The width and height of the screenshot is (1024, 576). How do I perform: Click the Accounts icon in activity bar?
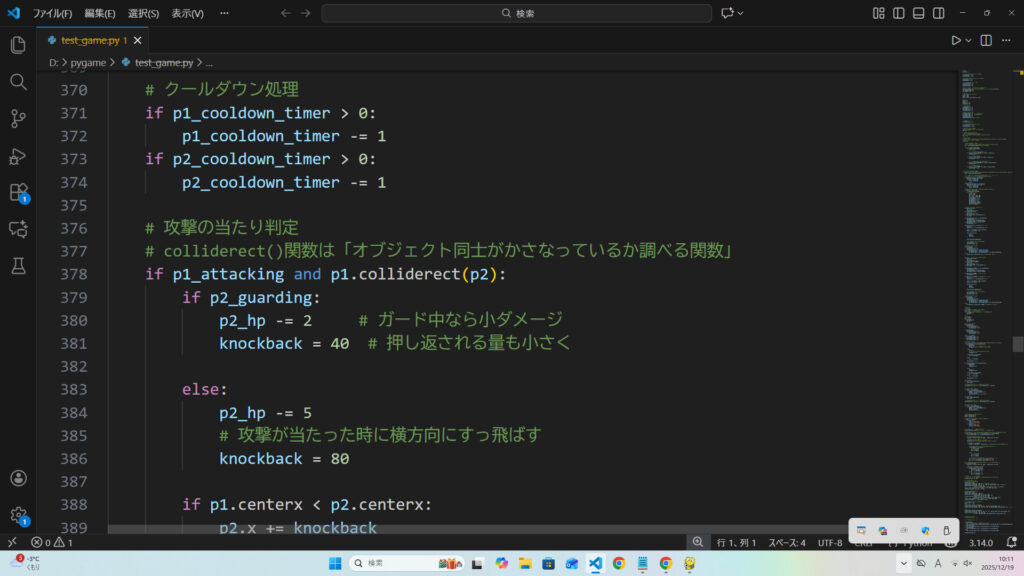(x=18, y=479)
